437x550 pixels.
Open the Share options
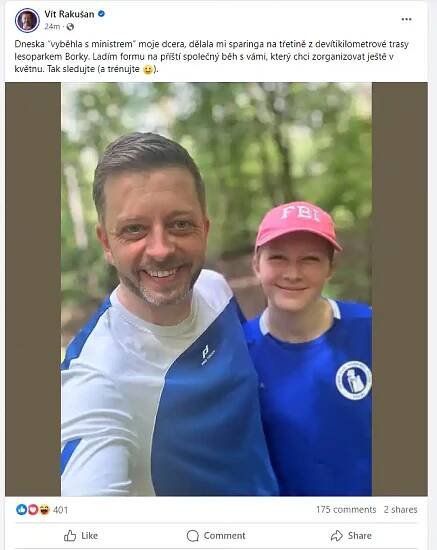point(351,536)
